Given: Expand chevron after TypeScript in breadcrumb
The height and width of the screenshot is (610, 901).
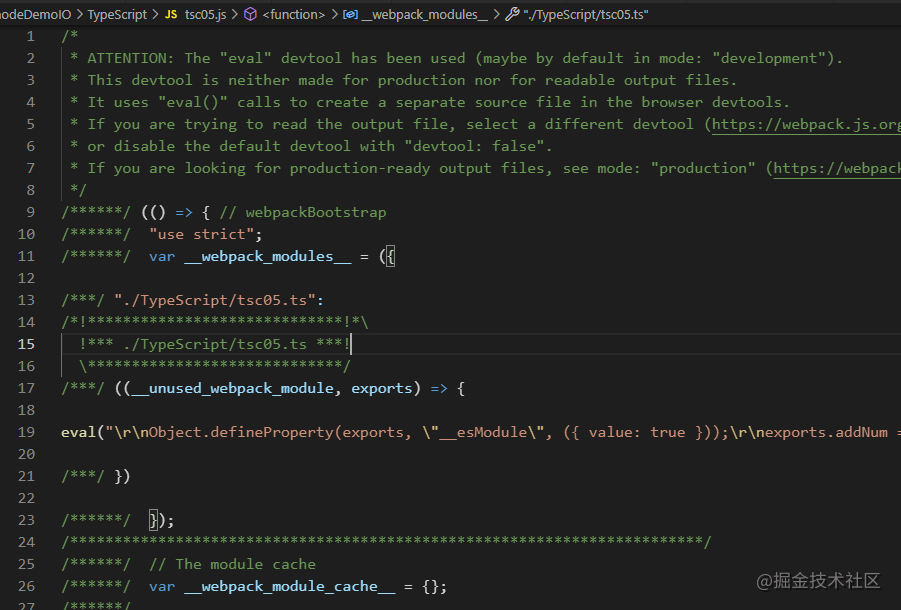Looking at the screenshot, I should point(156,14).
